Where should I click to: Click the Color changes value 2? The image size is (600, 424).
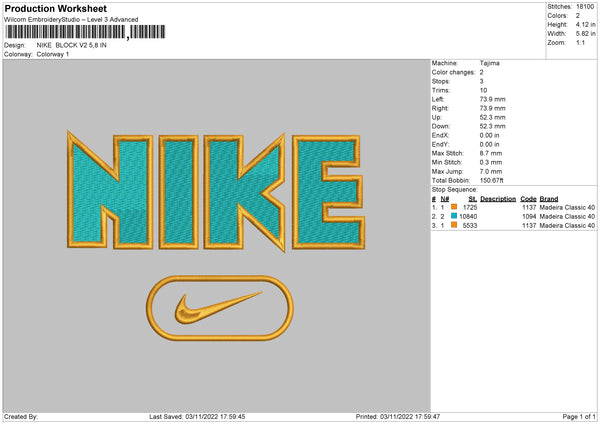481,72
